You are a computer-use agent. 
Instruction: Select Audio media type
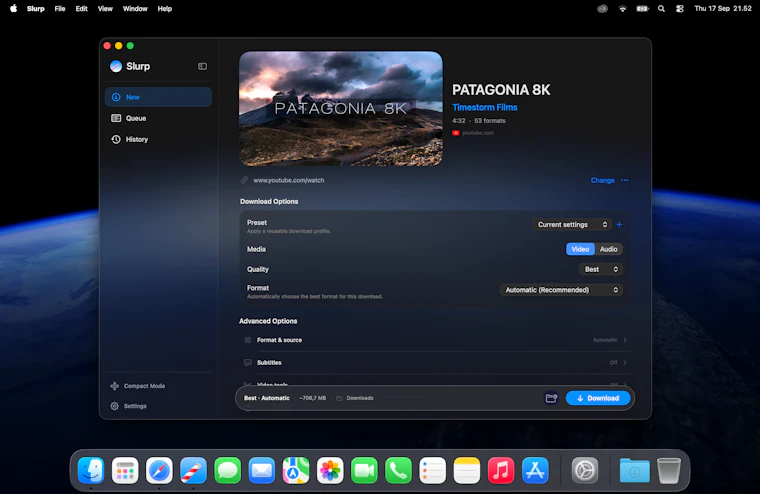[608, 249]
